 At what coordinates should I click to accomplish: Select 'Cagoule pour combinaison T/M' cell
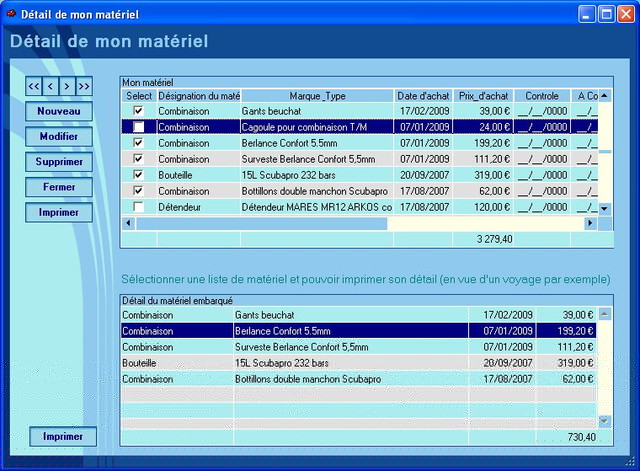pos(317,127)
